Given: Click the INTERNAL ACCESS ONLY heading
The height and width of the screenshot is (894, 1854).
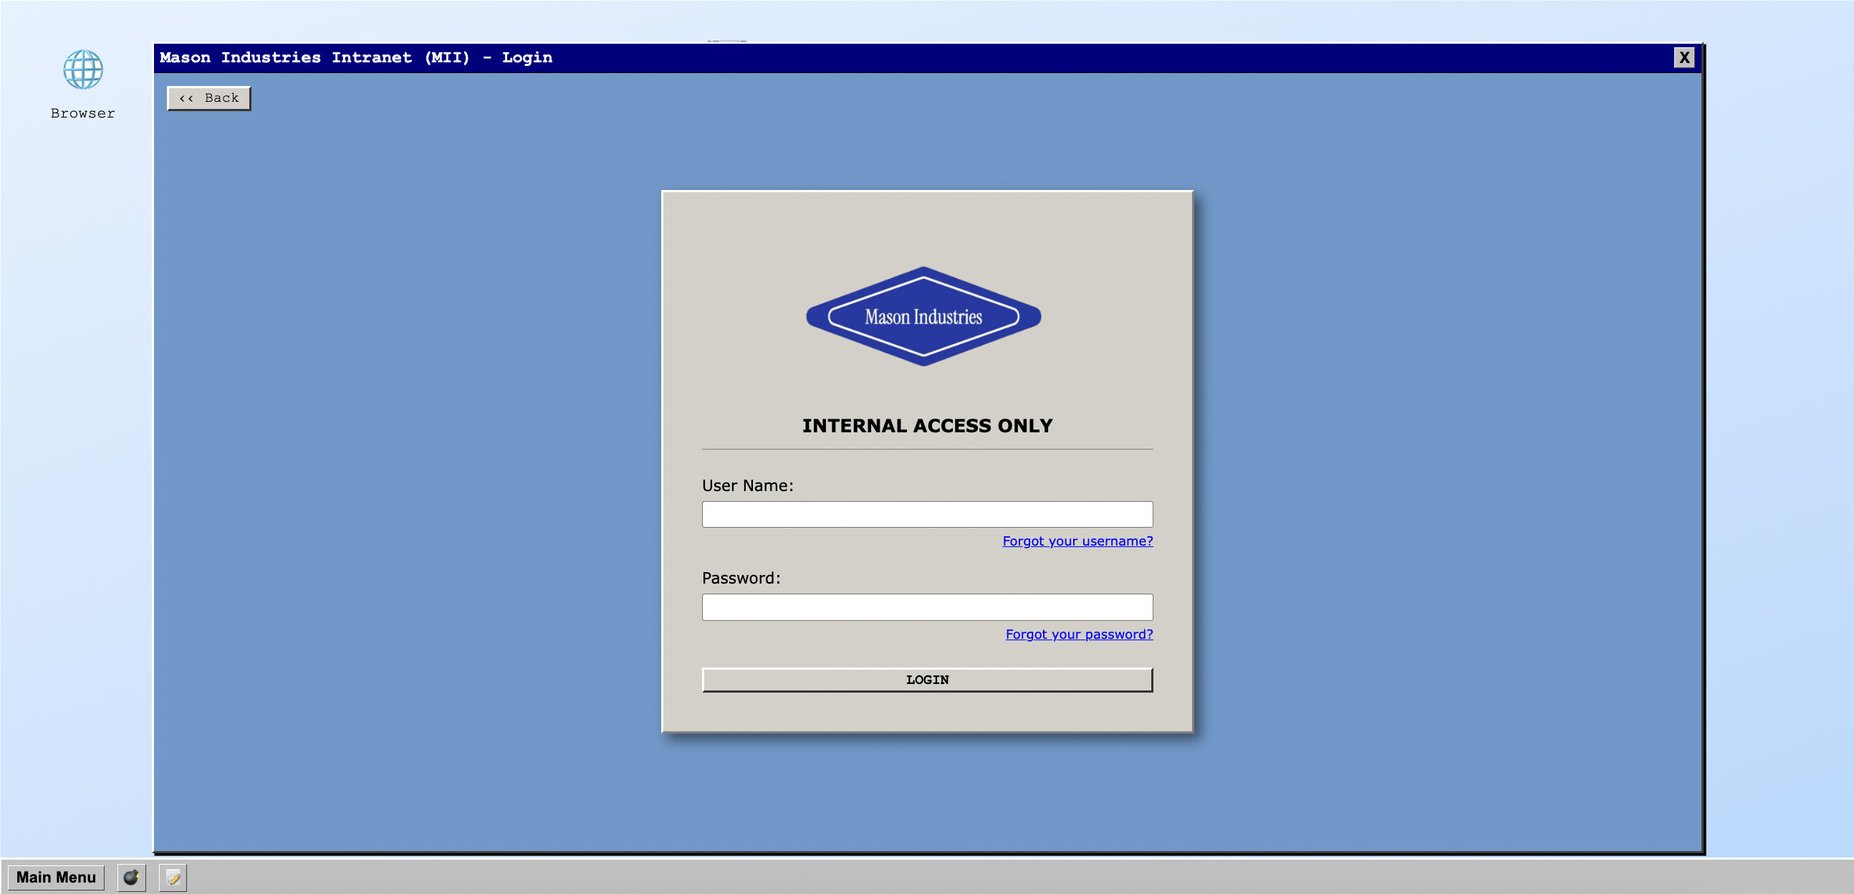Looking at the screenshot, I should click(x=926, y=426).
